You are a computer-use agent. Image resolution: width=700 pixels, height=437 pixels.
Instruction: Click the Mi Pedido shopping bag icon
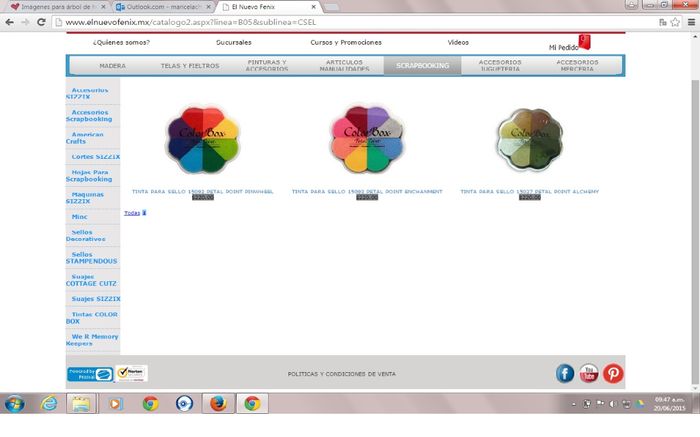(x=584, y=42)
